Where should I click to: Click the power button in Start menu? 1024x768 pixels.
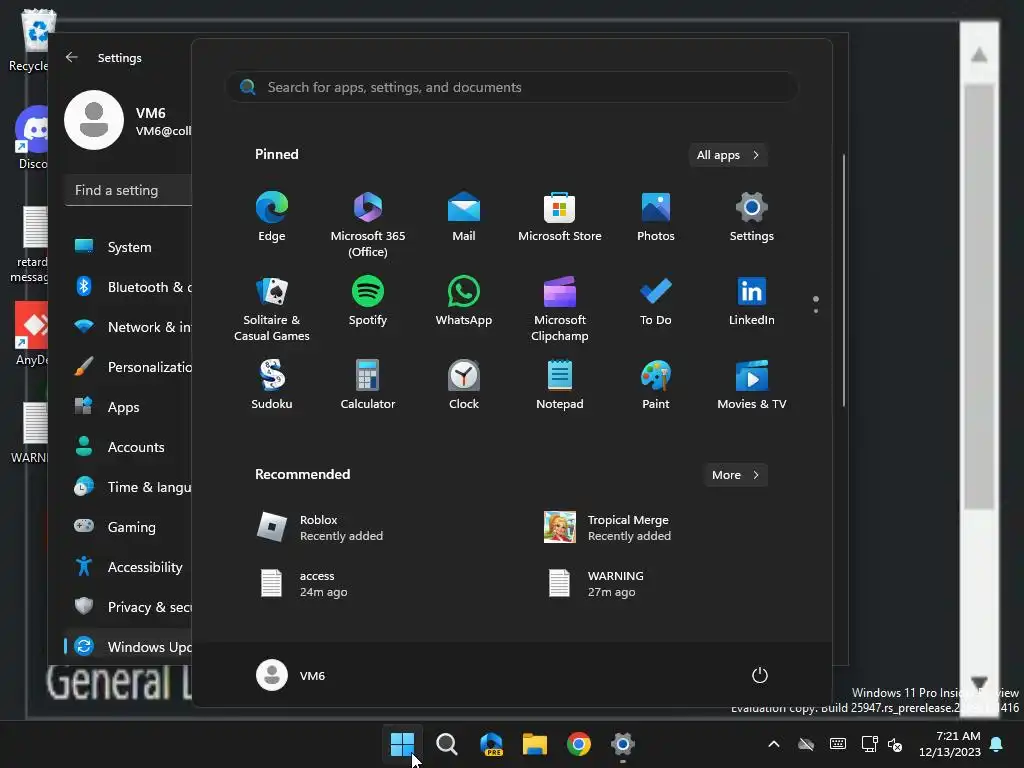point(760,675)
